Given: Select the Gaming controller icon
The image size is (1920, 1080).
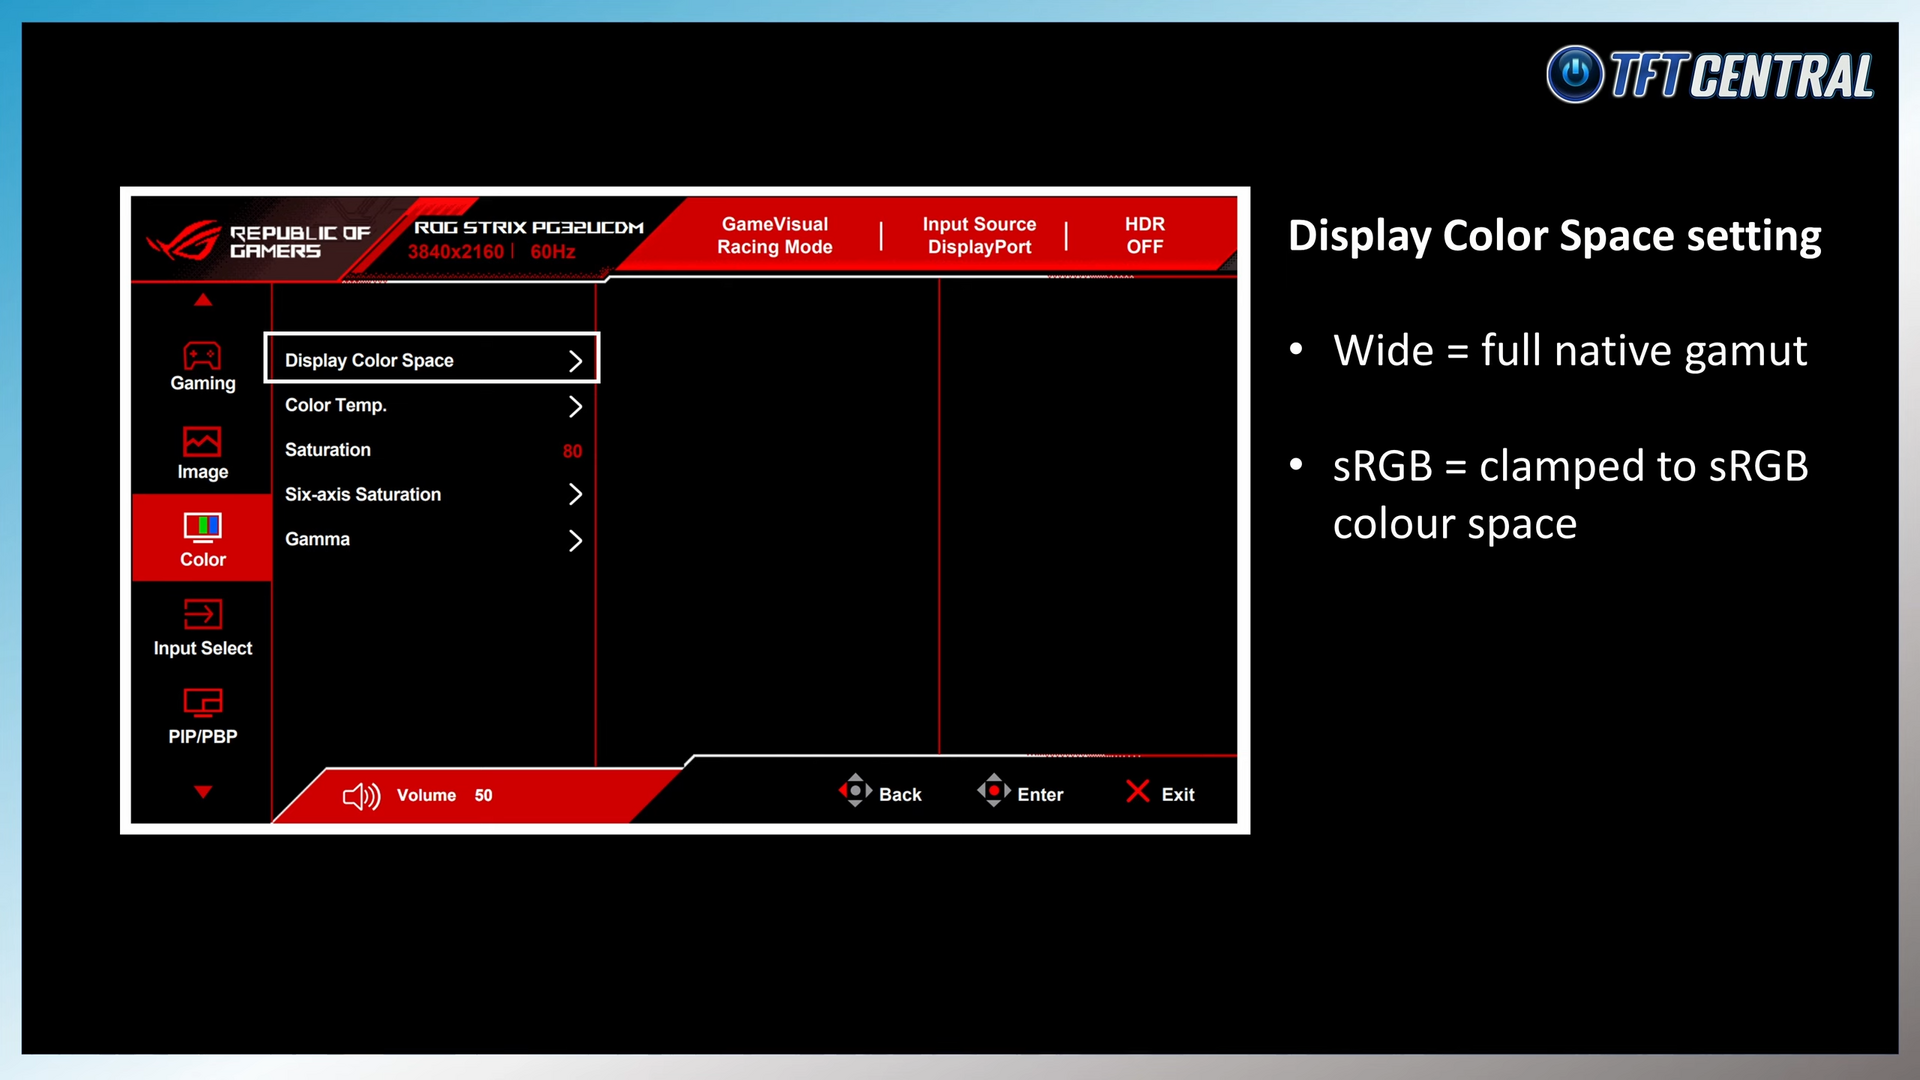Looking at the screenshot, I should (x=202, y=356).
